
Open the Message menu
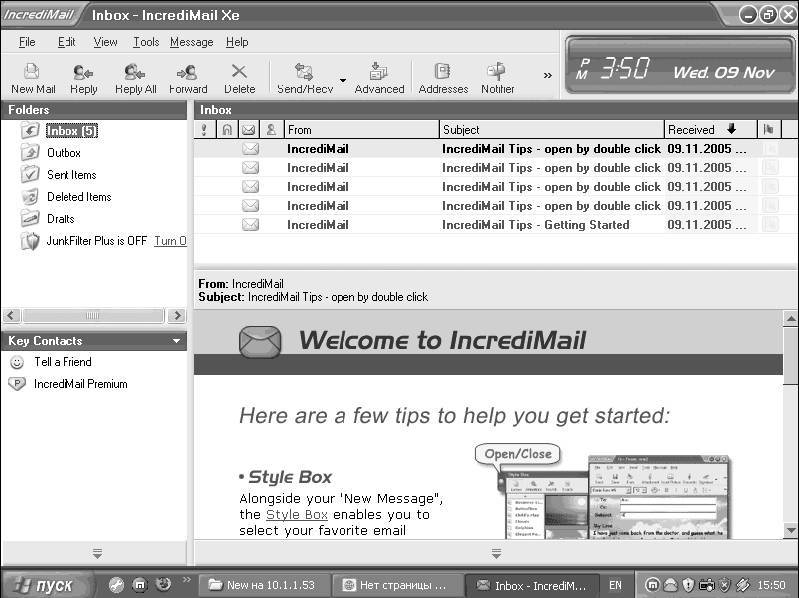(192, 42)
